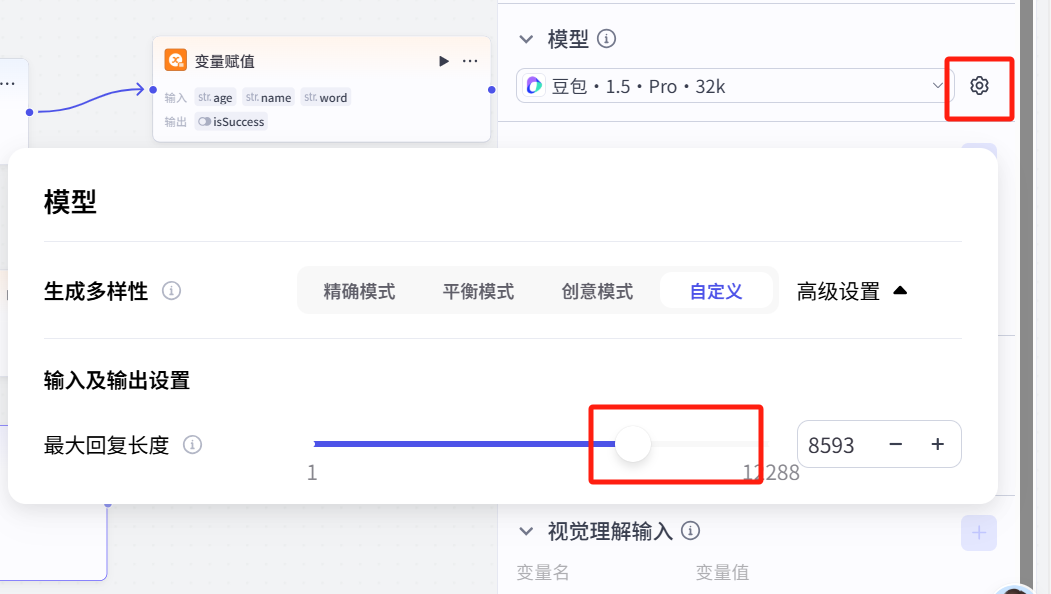Viewport: 1051px width, 594px height.
Task: Open the node's more options menu
Action: point(470,60)
